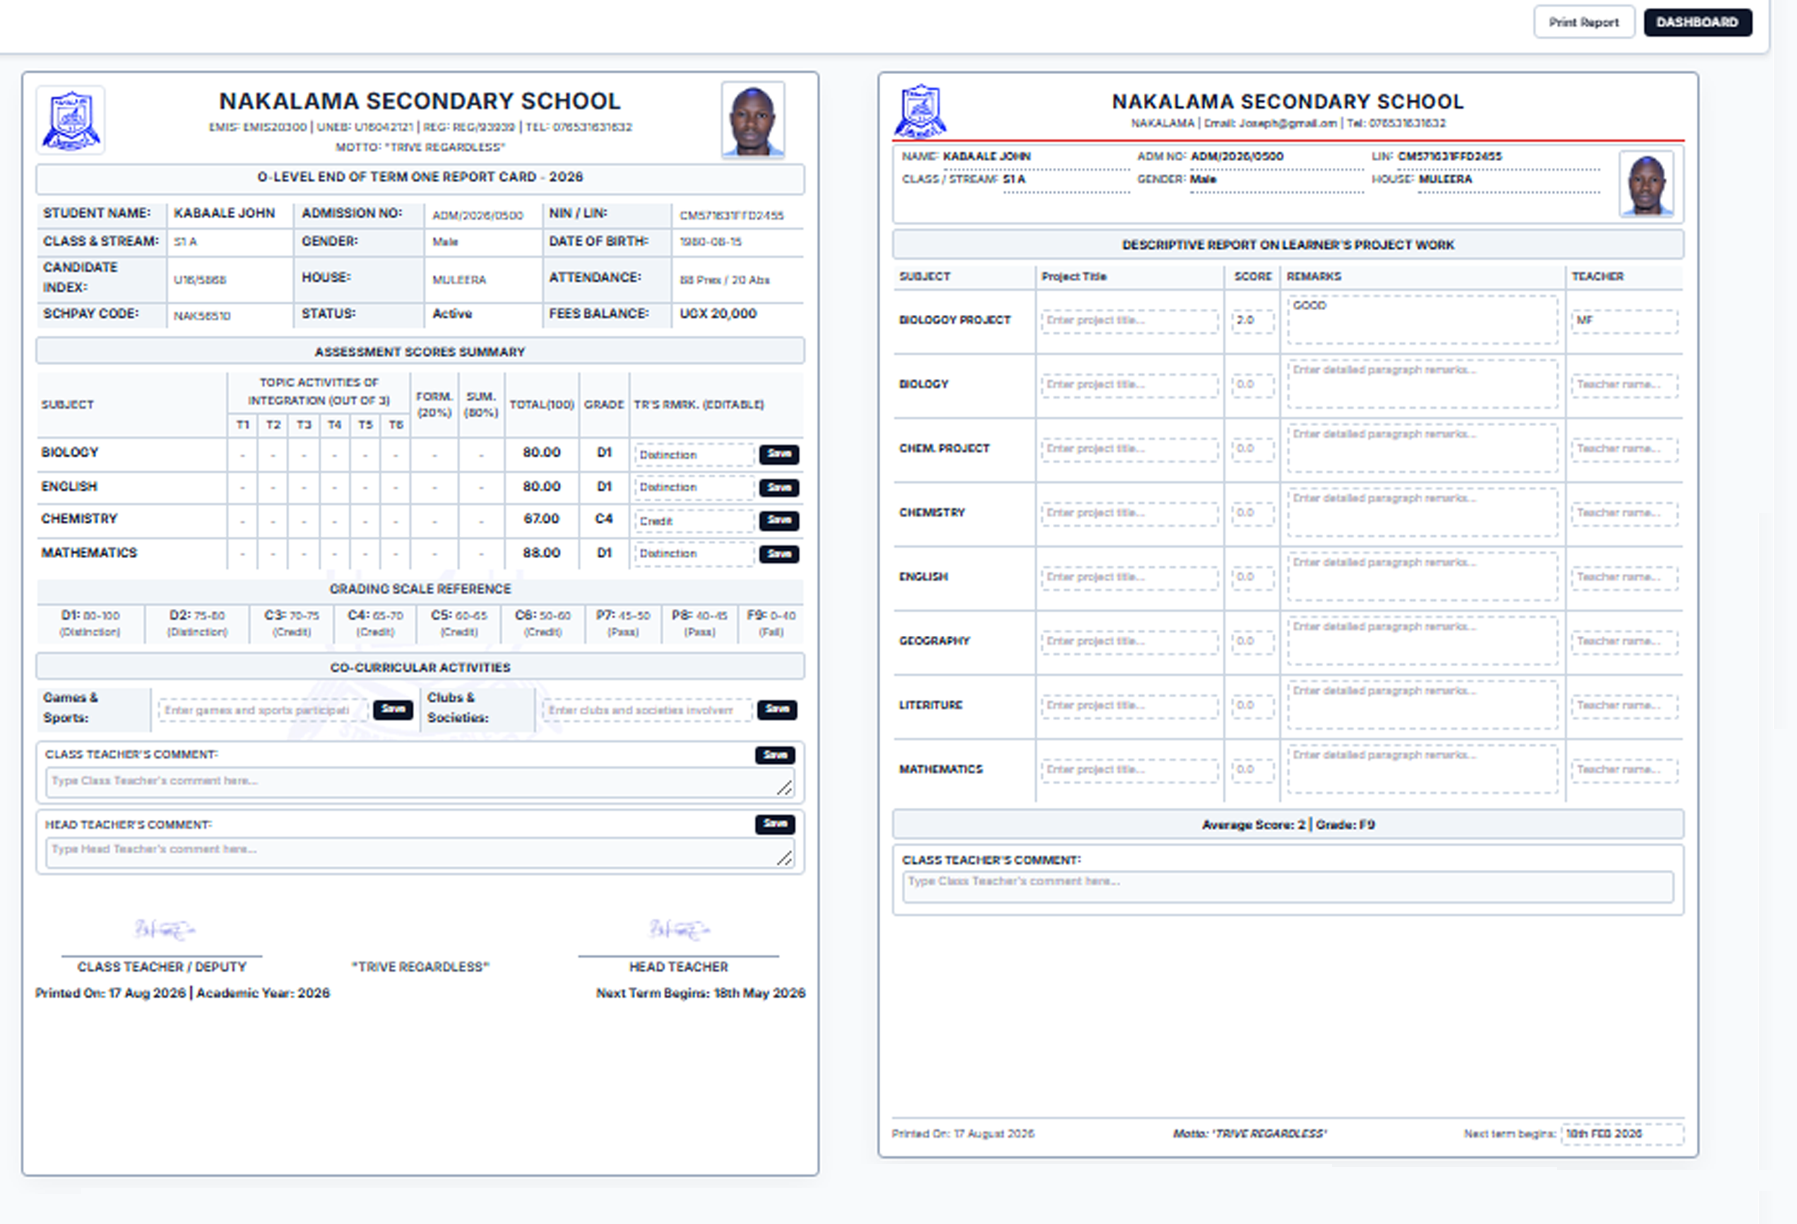Click the Geography teacher name field

coord(1624,642)
